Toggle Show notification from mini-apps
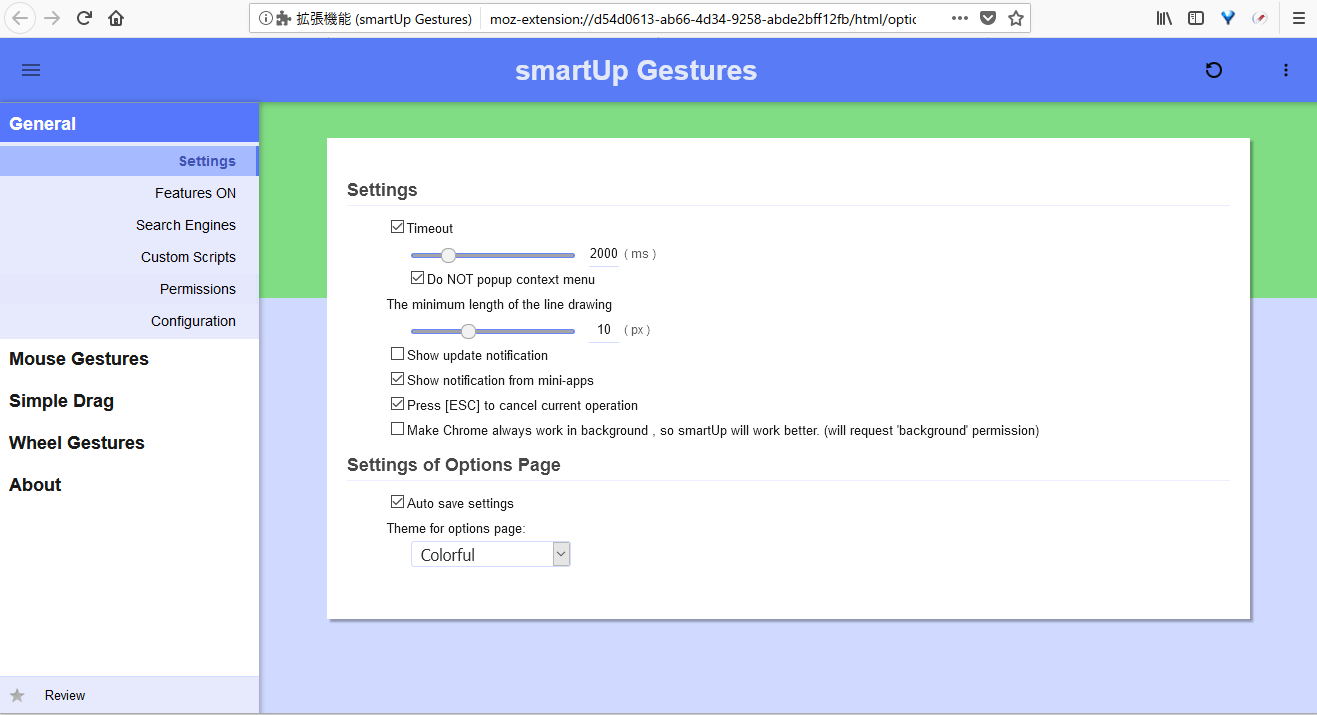The width and height of the screenshot is (1317, 715). (x=397, y=379)
